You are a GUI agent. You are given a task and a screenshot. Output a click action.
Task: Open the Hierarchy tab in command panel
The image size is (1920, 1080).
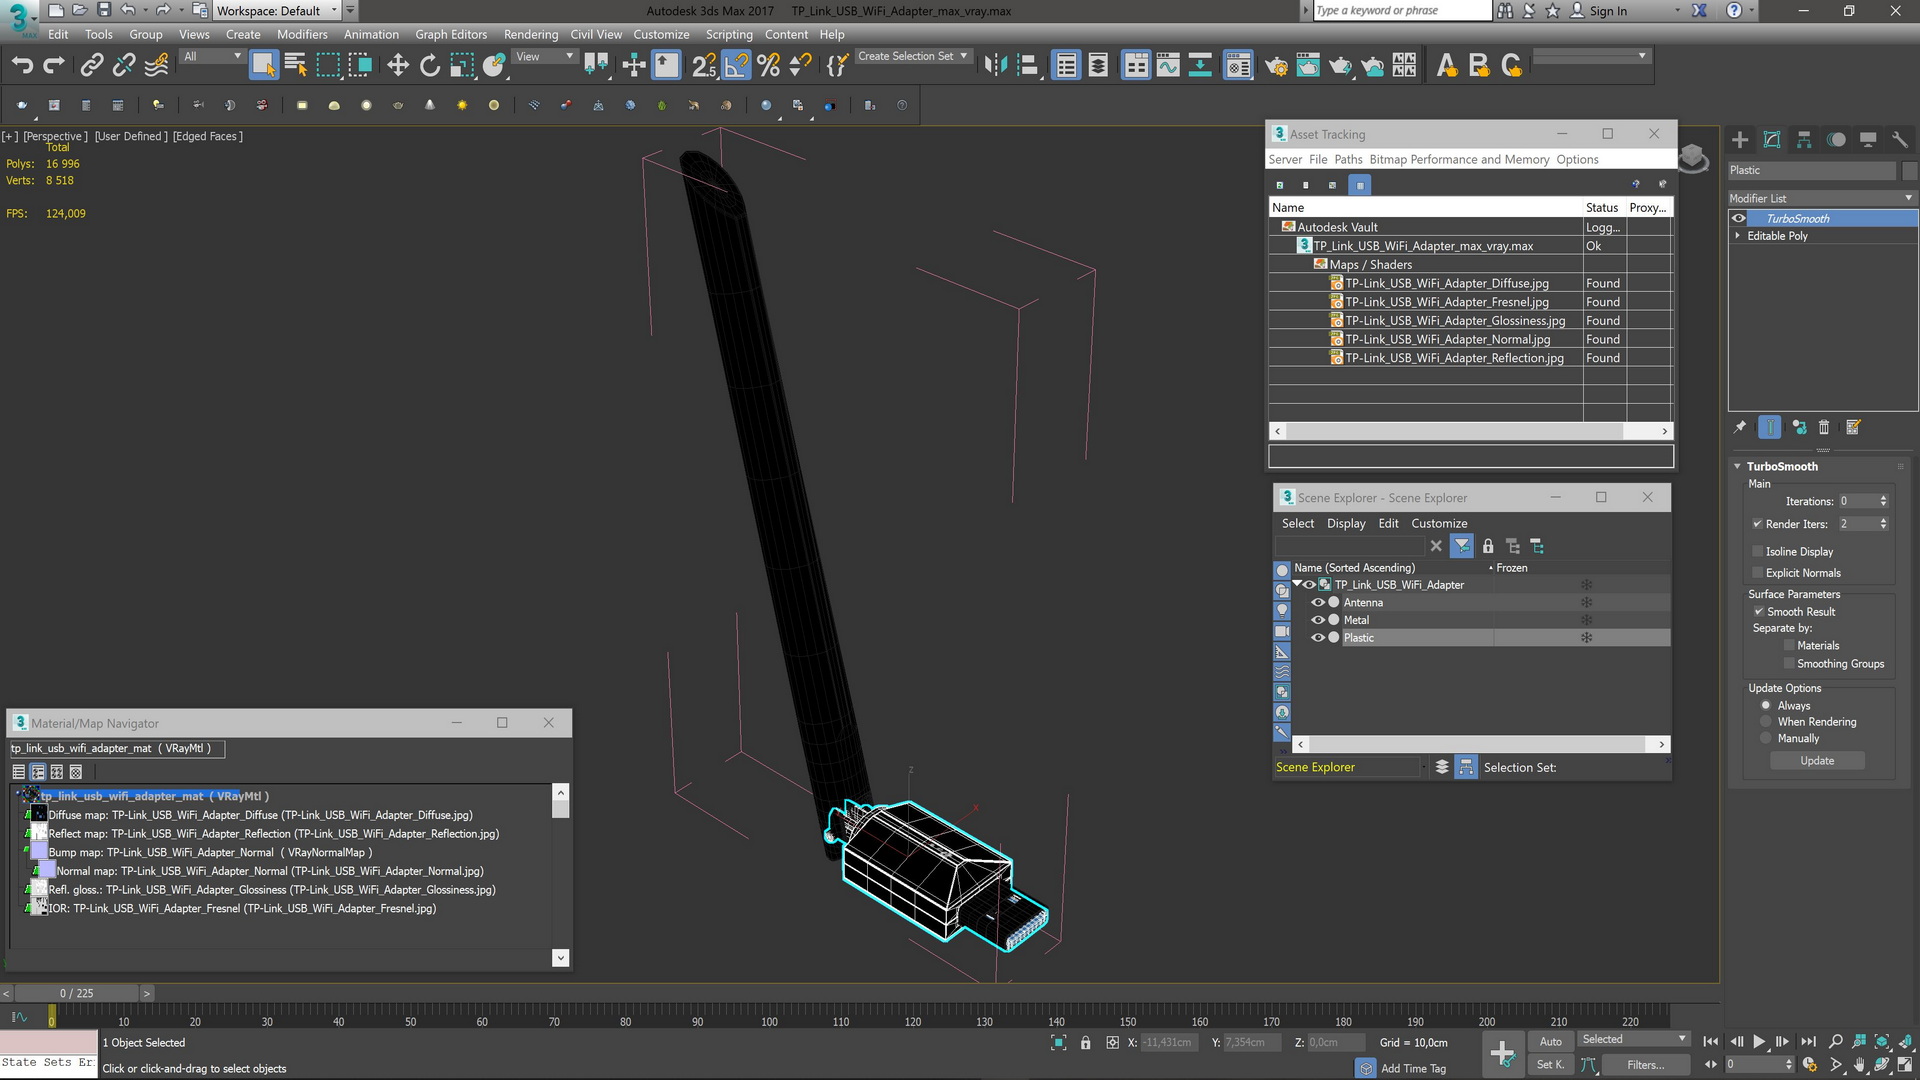[x=1804, y=140]
